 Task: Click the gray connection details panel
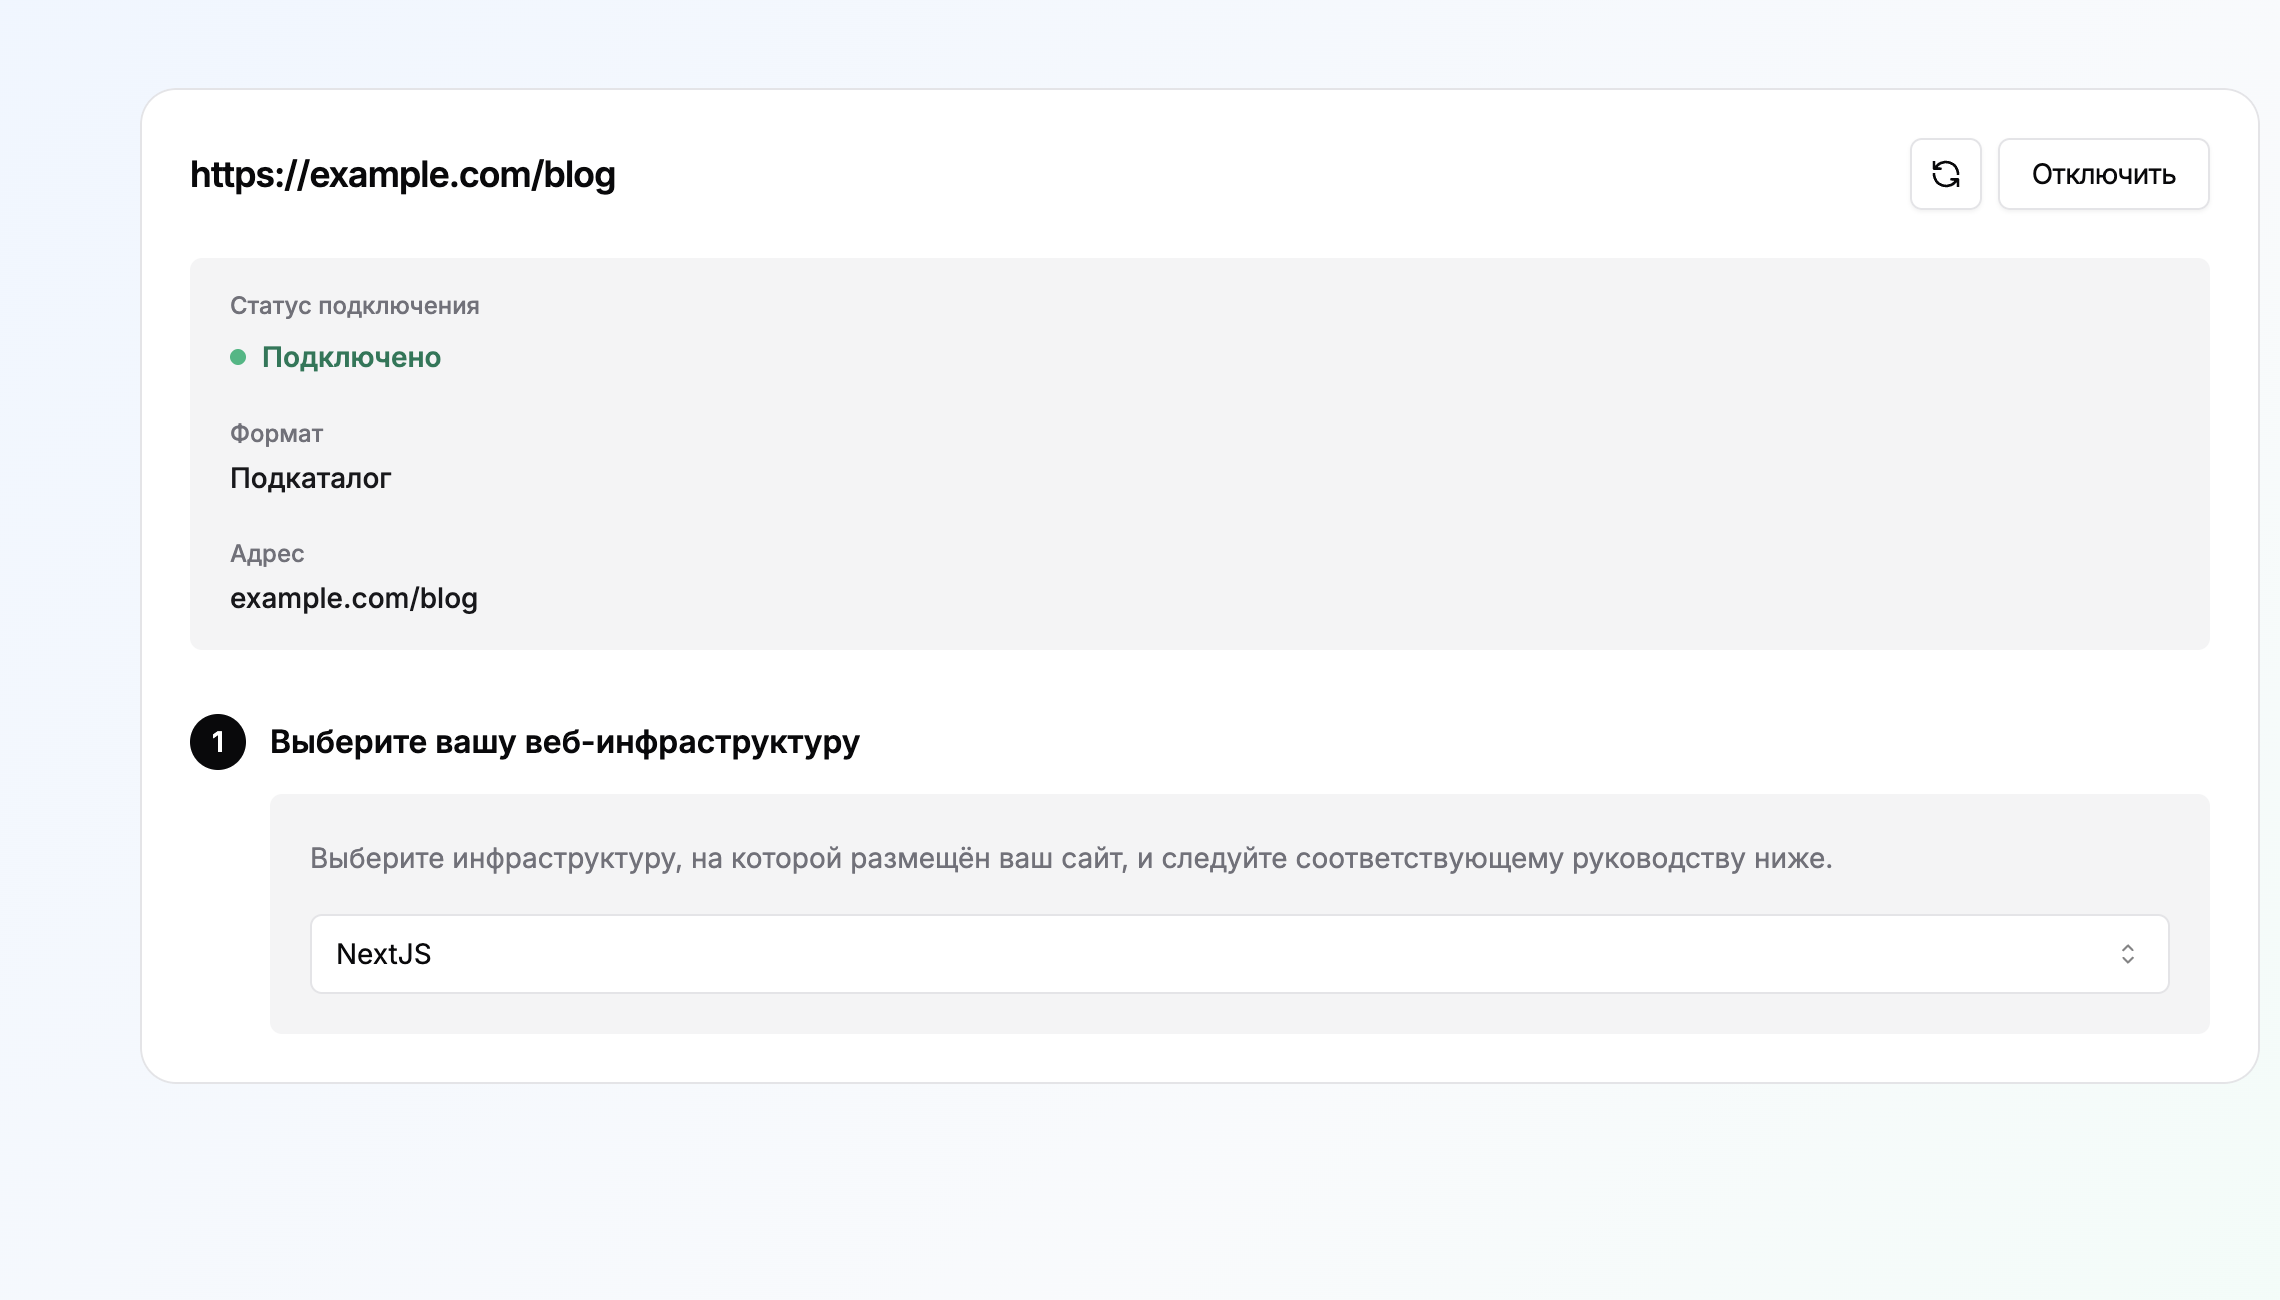pos(1200,454)
